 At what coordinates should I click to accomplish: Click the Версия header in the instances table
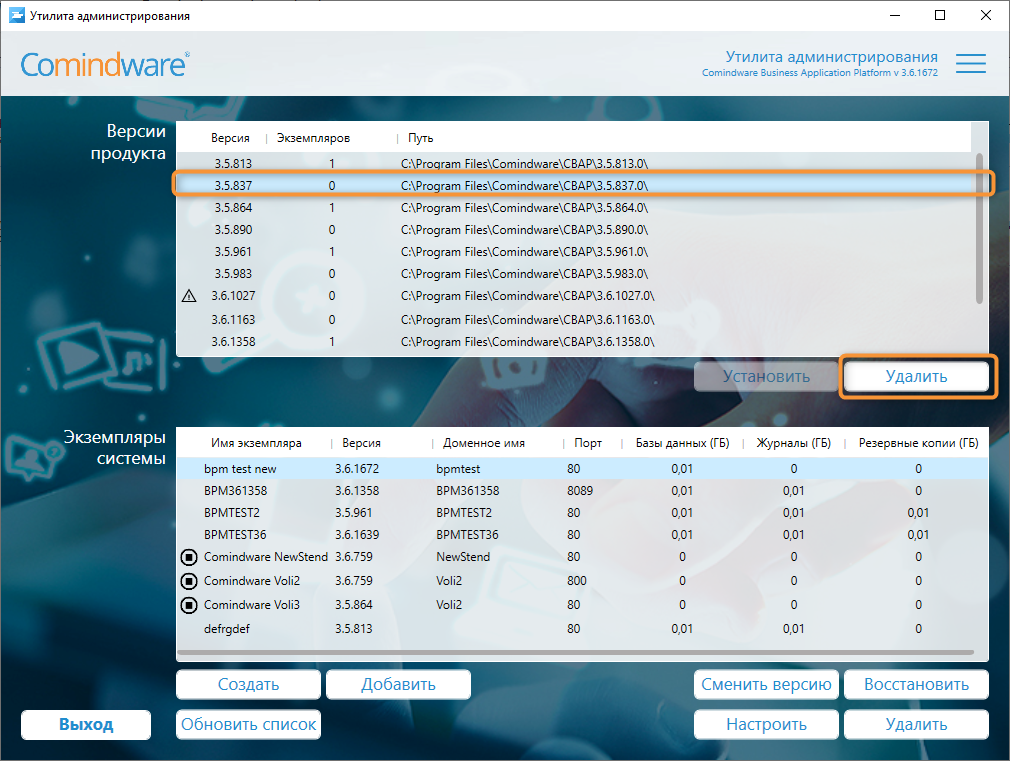coord(361,443)
